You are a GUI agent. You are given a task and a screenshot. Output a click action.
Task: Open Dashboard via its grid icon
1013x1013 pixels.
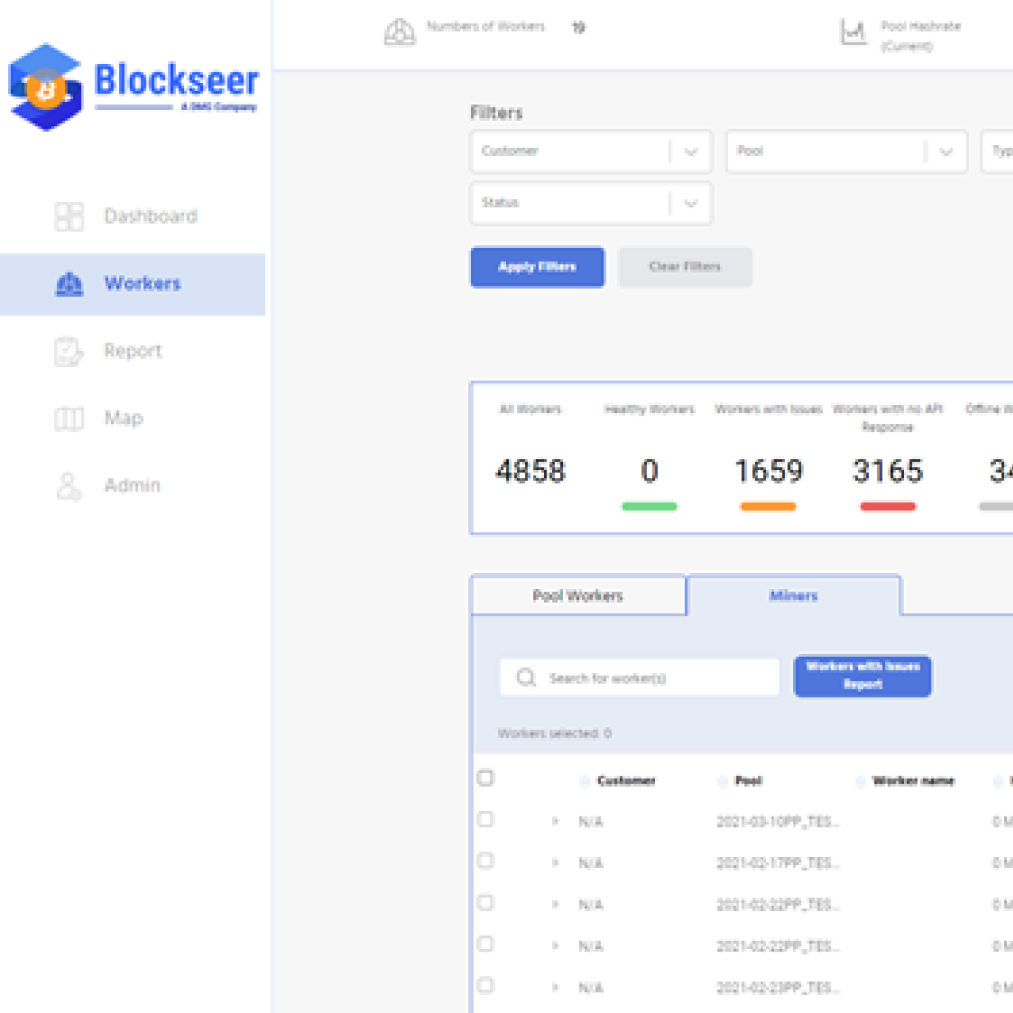point(69,217)
